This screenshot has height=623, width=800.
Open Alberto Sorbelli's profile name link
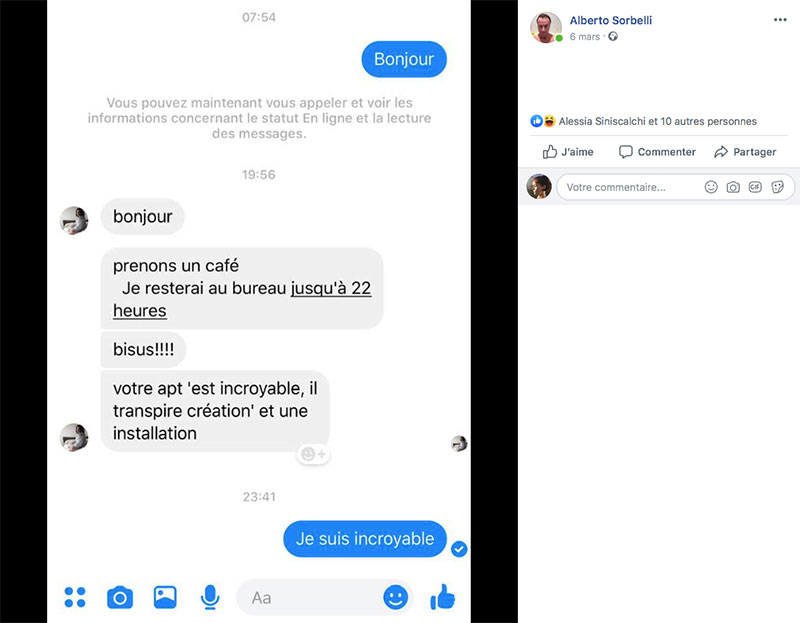[x=611, y=20]
